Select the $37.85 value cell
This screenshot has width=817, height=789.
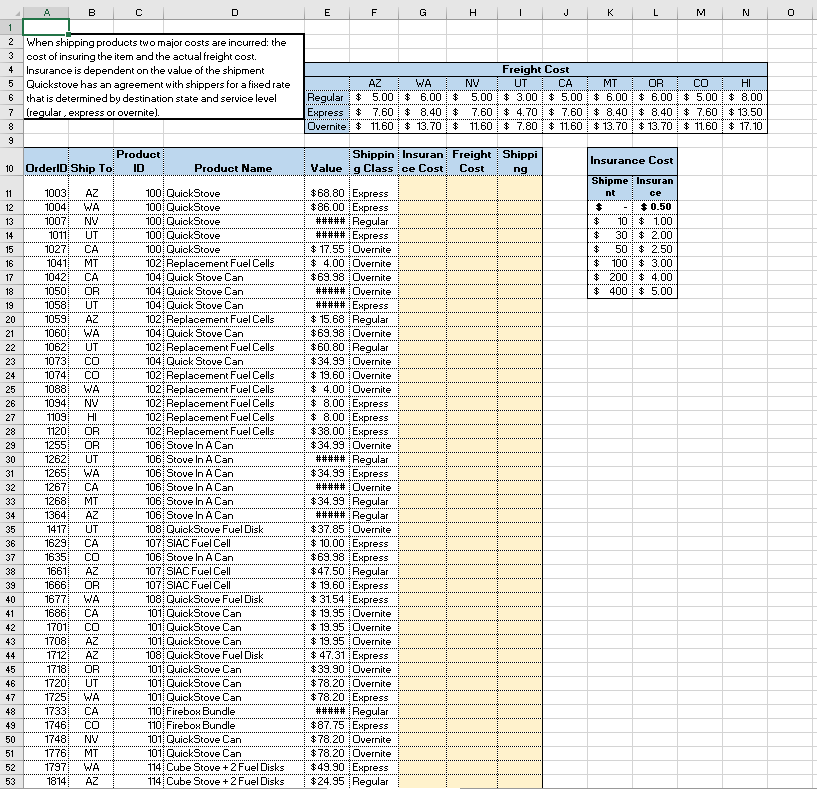click(327, 529)
